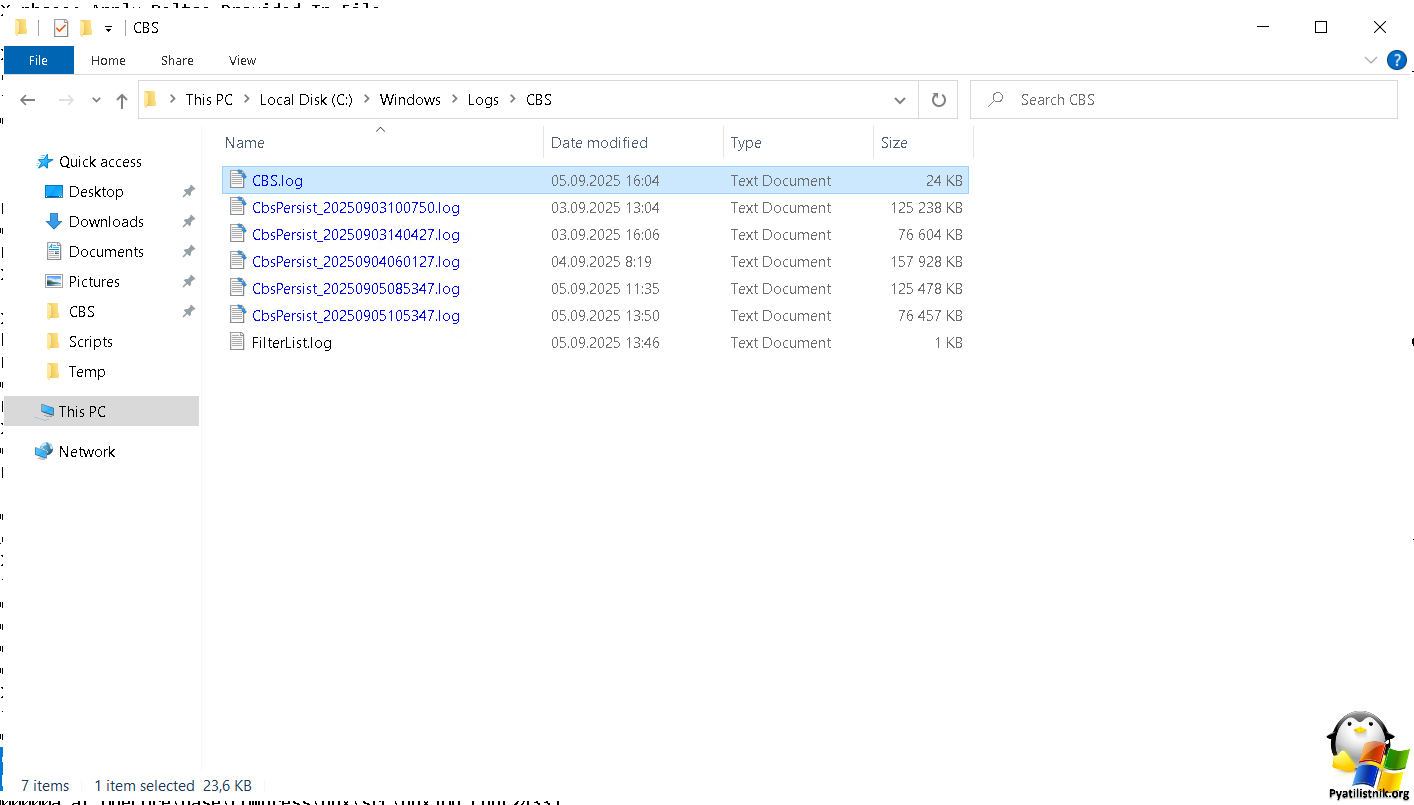Select the Downloads folder in Quick access
This screenshot has height=805, width=1414.
[x=106, y=222]
